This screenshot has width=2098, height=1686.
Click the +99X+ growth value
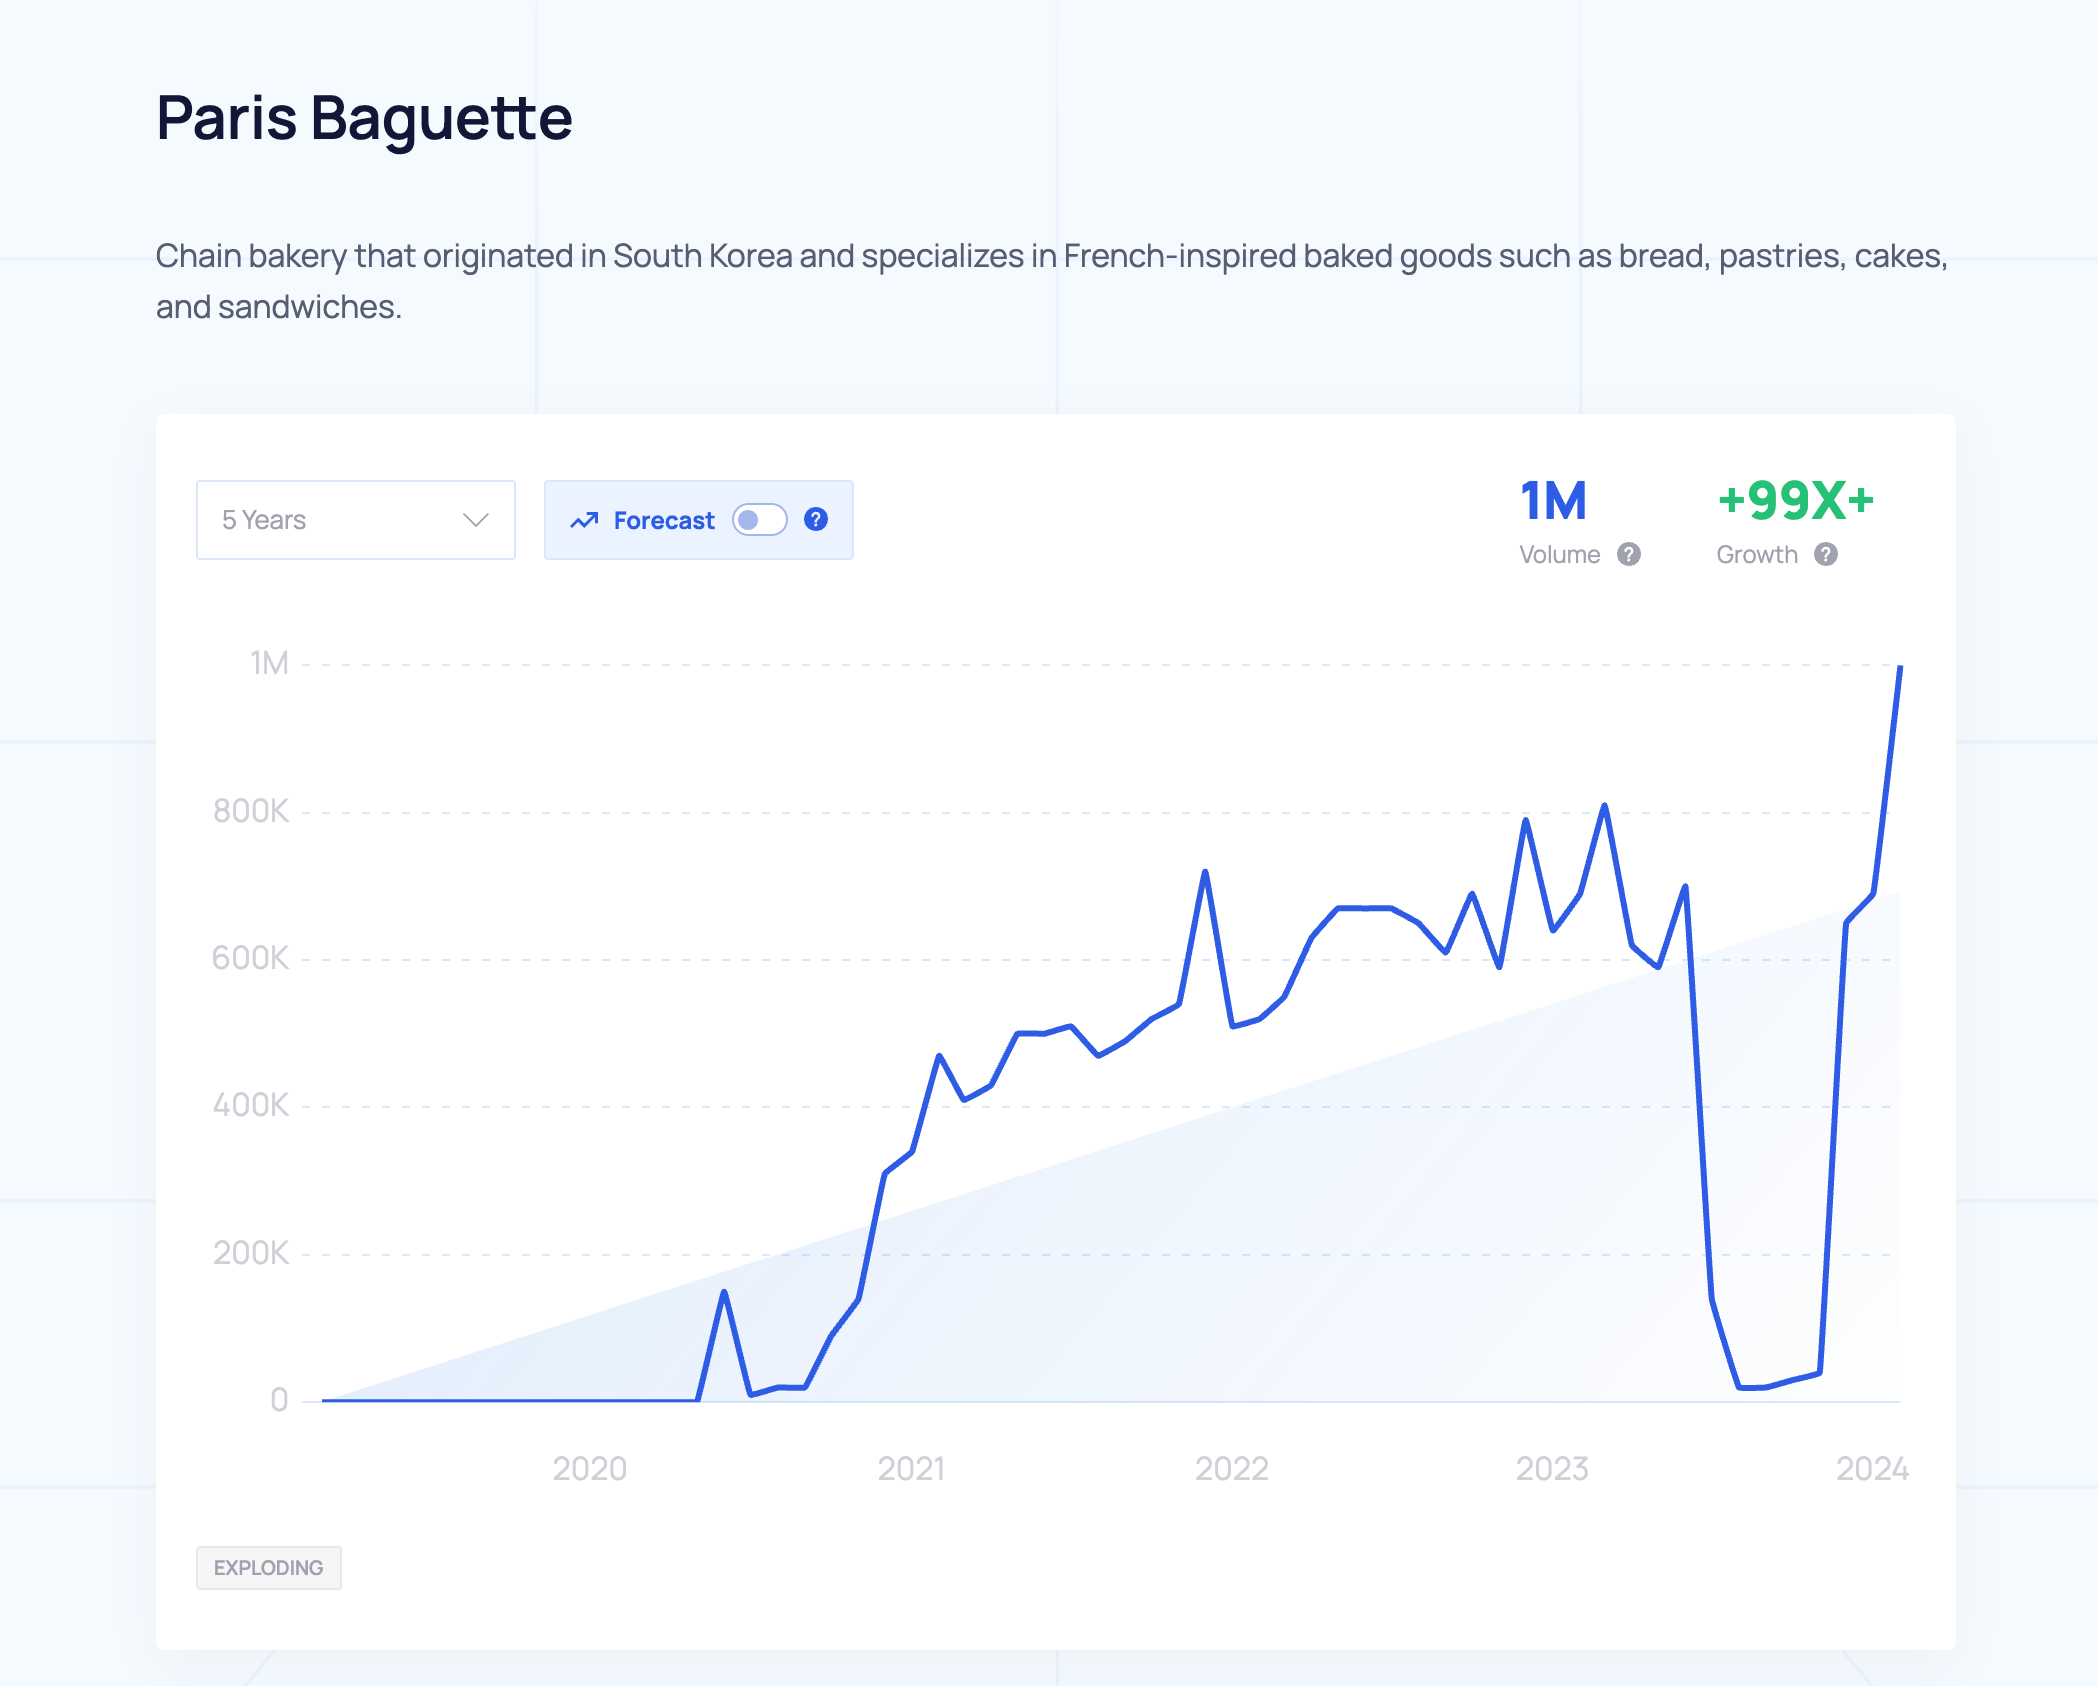1795,501
